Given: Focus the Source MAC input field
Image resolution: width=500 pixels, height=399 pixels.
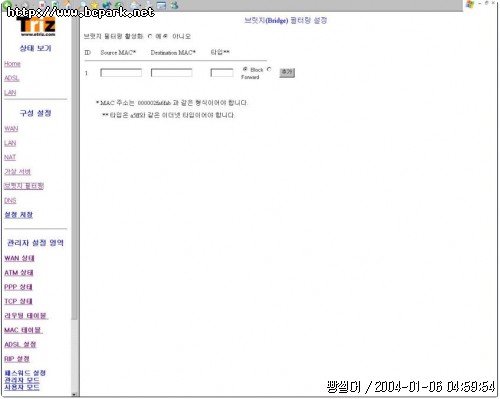Looking at the screenshot, I should tap(121, 73).
